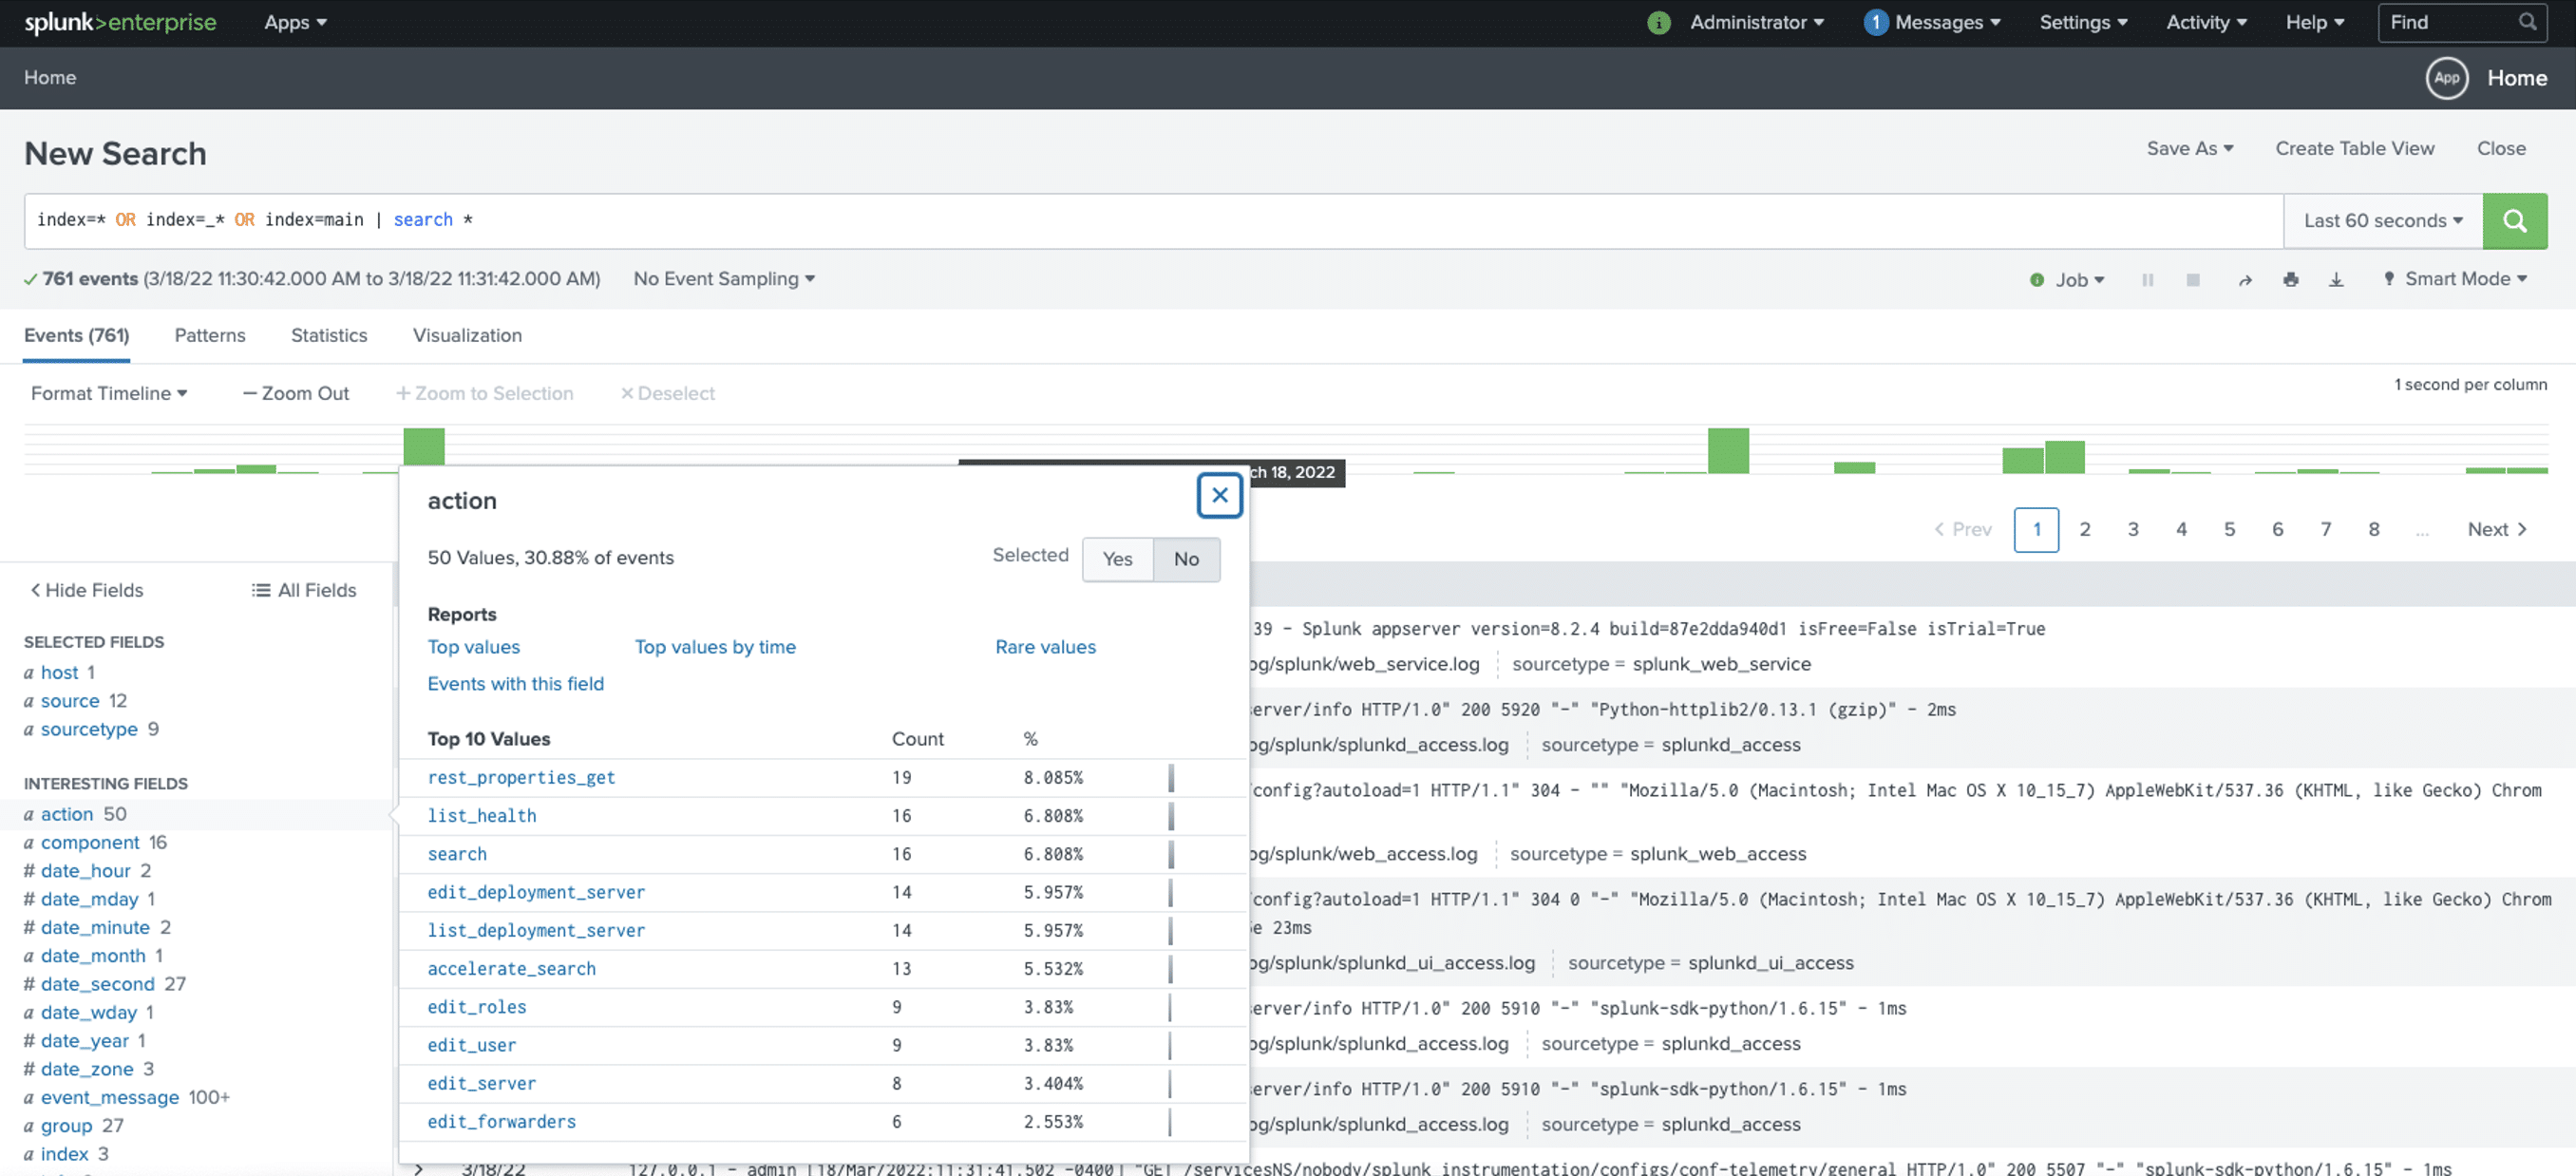Open All Fields list
The width and height of the screenshot is (2576, 1176).
tap(304, 590)
